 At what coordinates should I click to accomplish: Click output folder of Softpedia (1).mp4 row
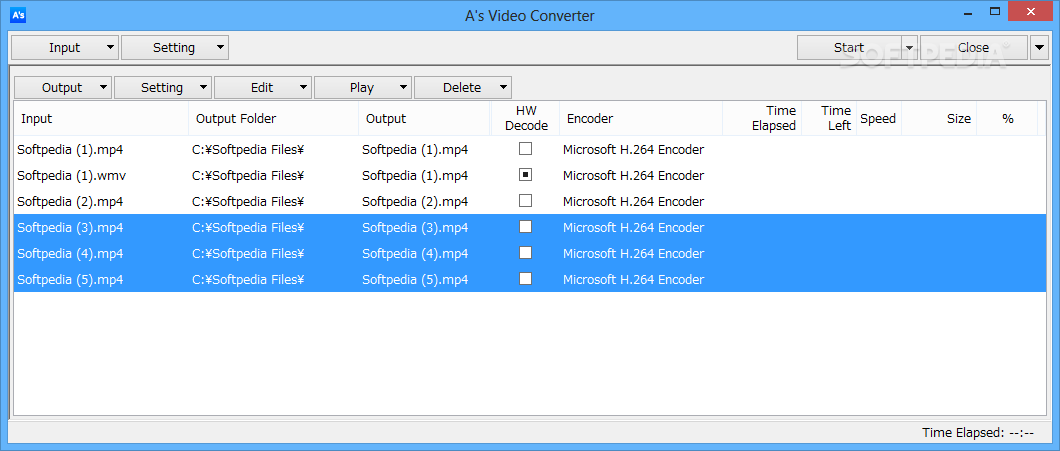[248, 149]
